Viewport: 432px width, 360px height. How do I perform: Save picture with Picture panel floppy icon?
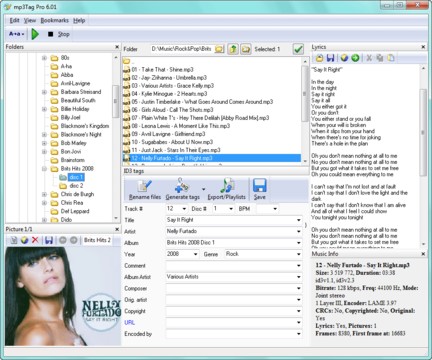point(49,240)
